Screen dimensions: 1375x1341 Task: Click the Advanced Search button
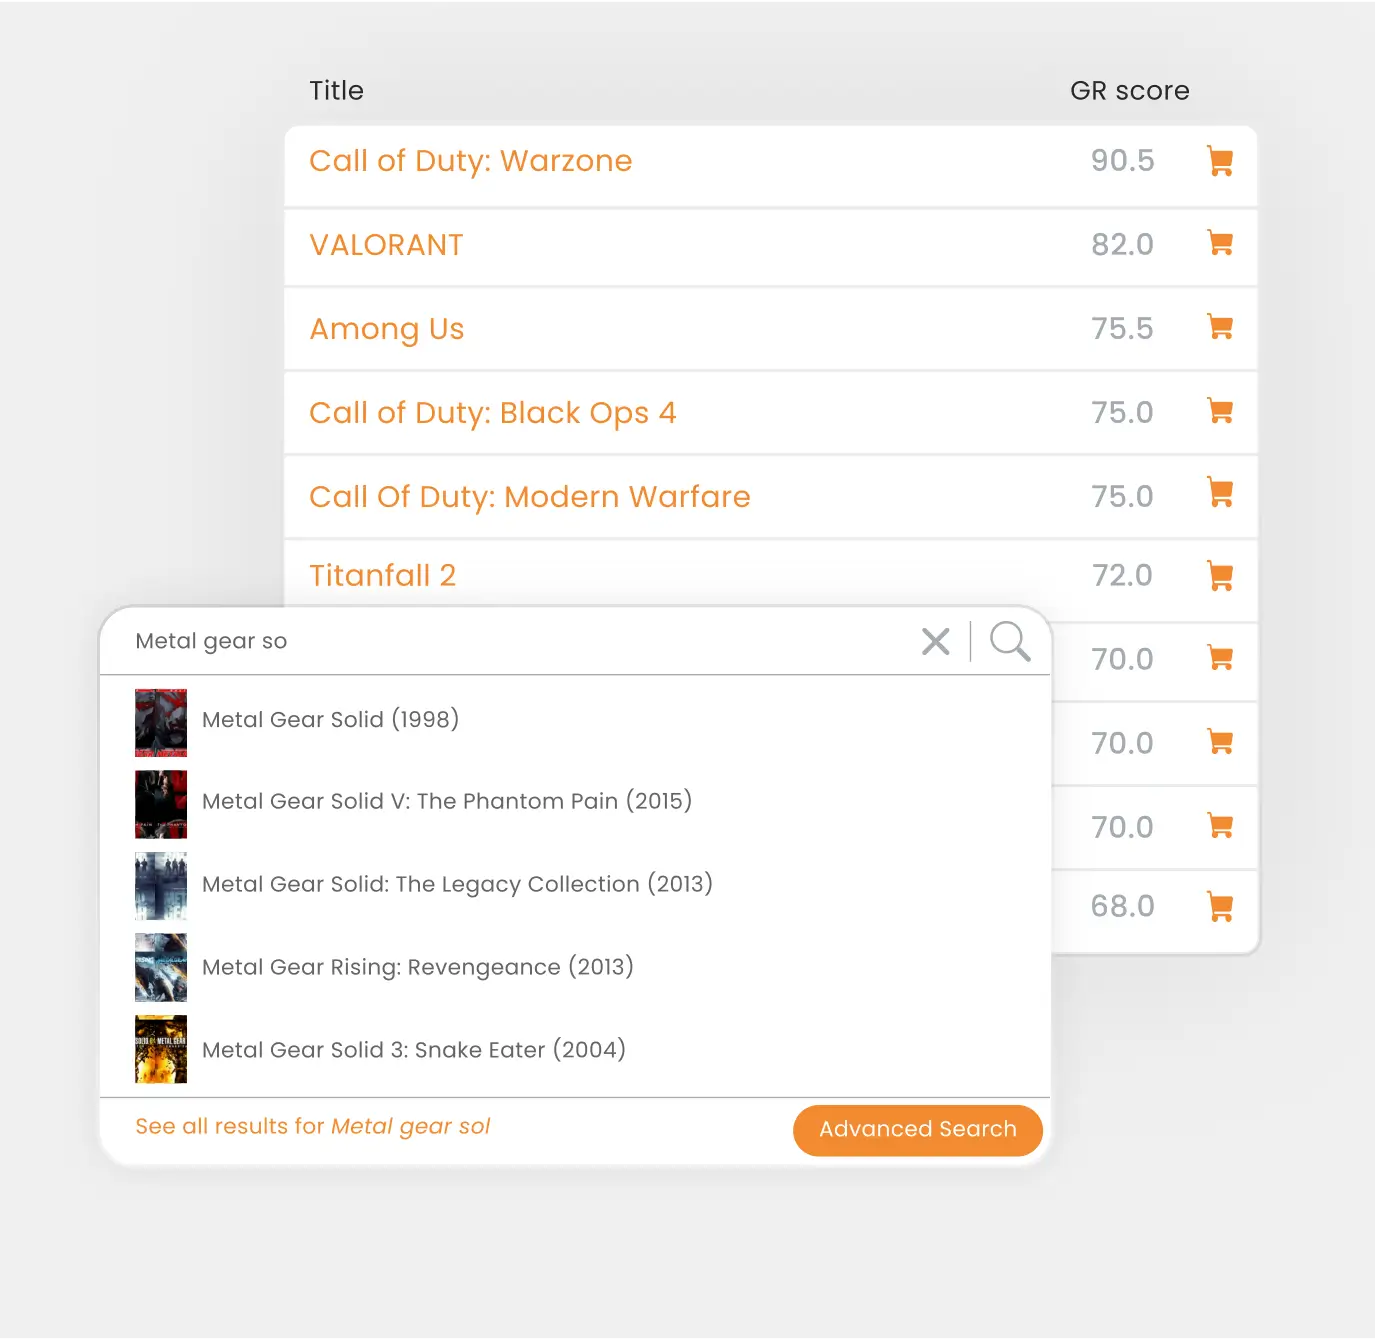point(918,1130)
